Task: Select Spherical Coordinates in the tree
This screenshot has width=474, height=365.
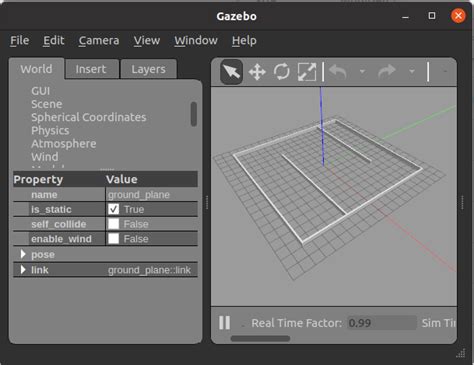Action: (x=89, y=117)
